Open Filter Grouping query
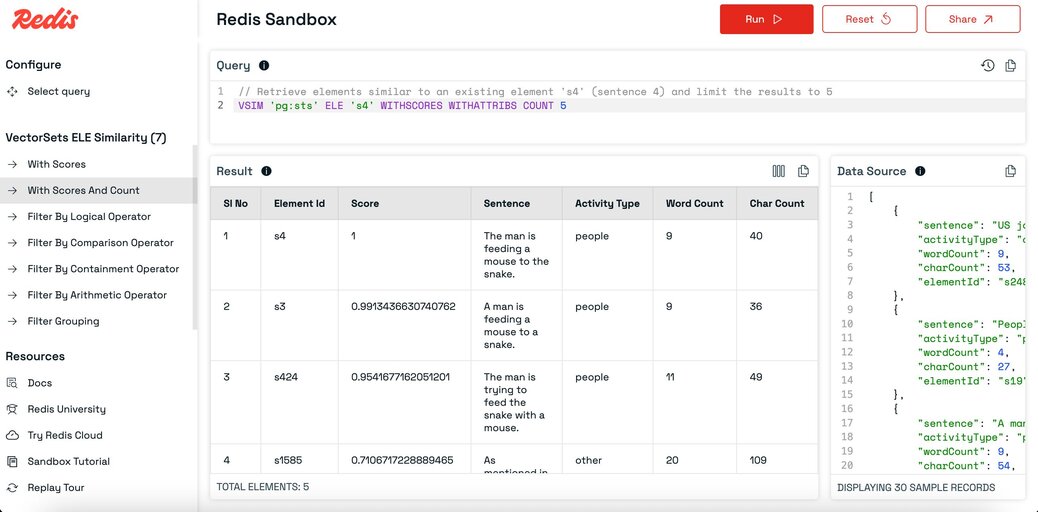Viewport: 1038px width, 512px height. coord(63,321)
